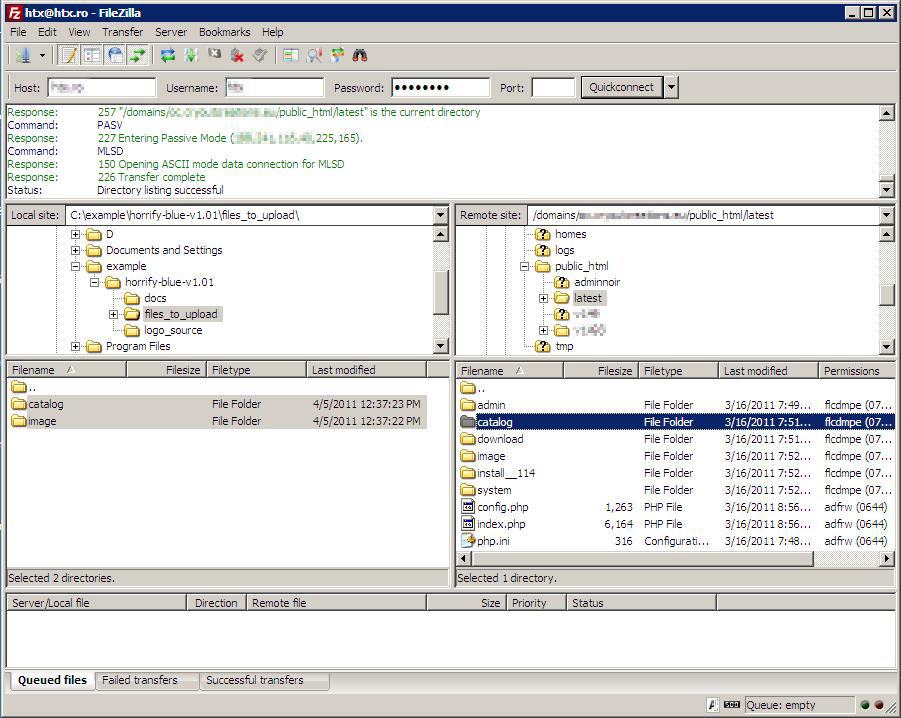Click admin folder icon in remote list

[x=468, y=405]
